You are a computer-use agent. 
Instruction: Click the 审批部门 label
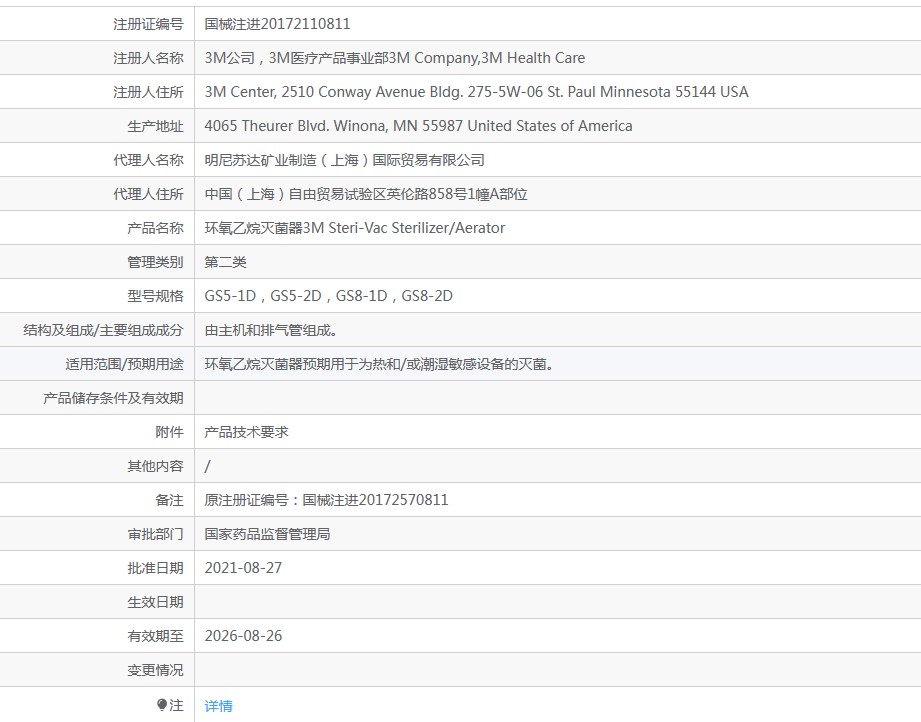(x=155, y=535)
